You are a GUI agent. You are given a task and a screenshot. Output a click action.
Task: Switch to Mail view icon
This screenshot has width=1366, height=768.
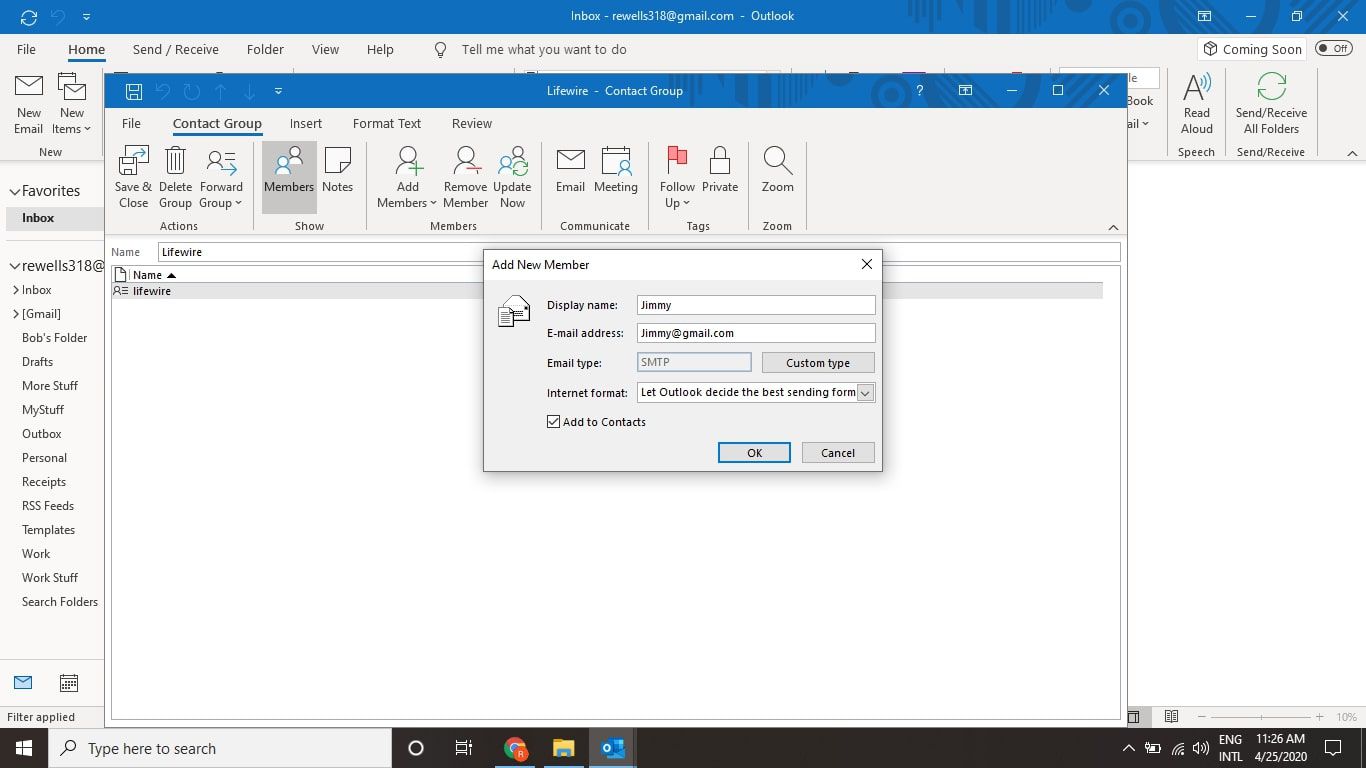pyautogui.click(x=23, y=683)
